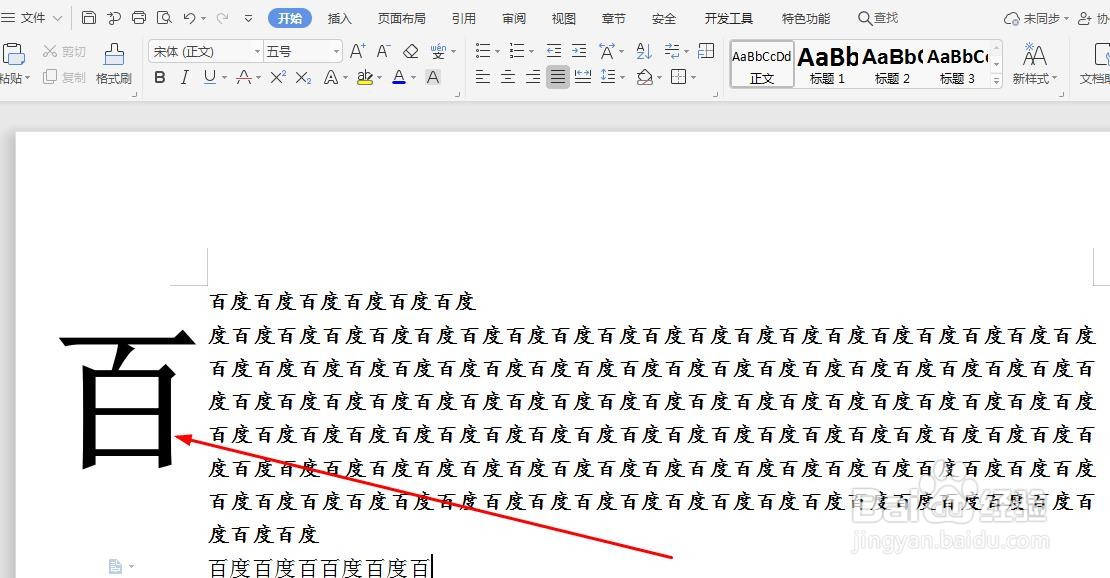Toggle underline formatting
This screenshot has height=578, width=1110.
pyautogui.click(x=210, y=77)
